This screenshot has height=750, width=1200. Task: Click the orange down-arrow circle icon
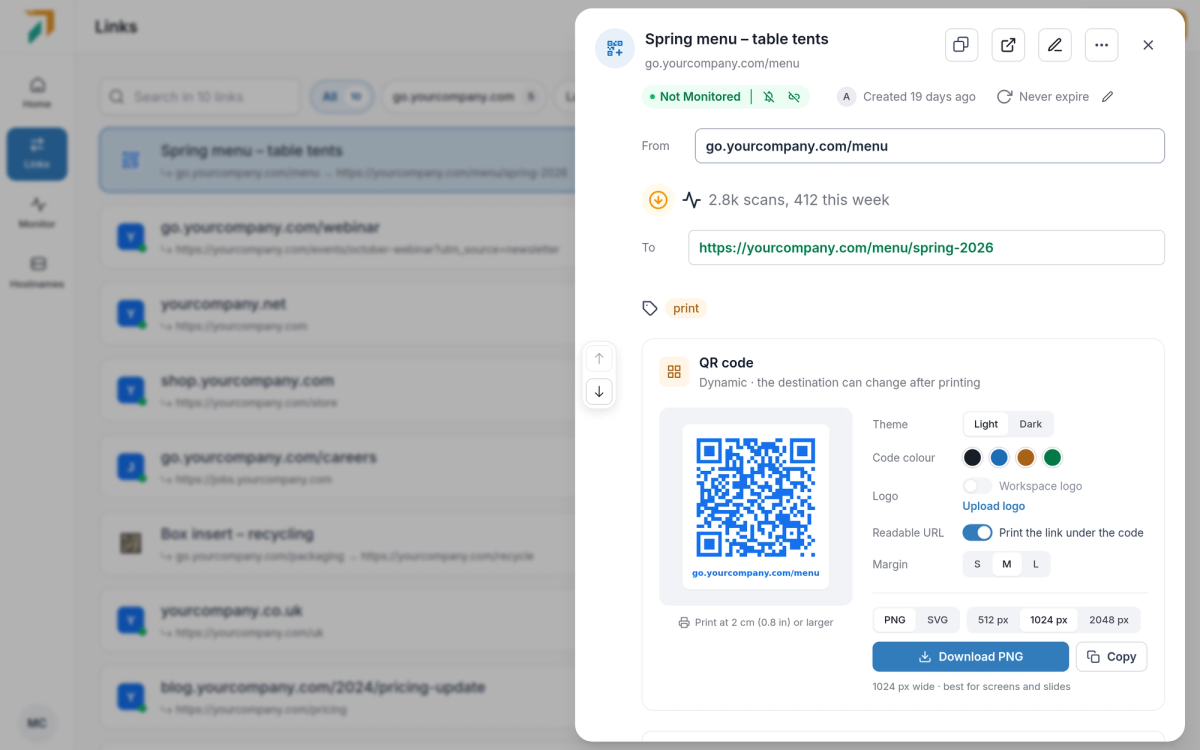tap(658, 200)
